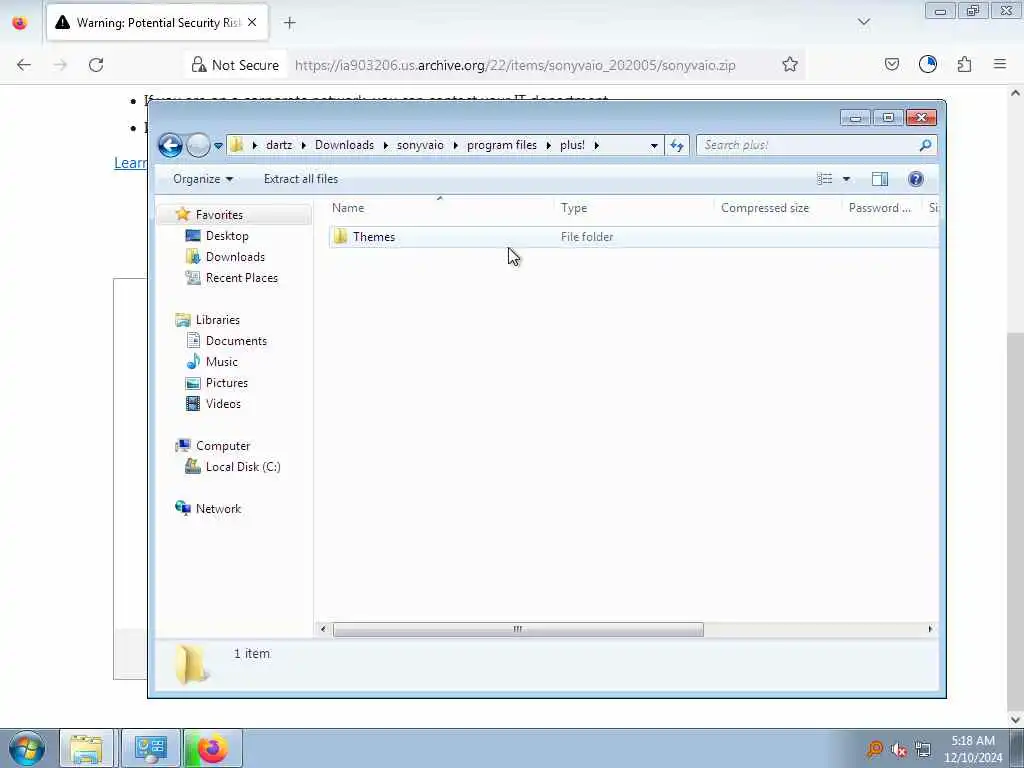Screen dimensions: 1024x768
Task: Sort by Compressed size column header
Action: 777,208
